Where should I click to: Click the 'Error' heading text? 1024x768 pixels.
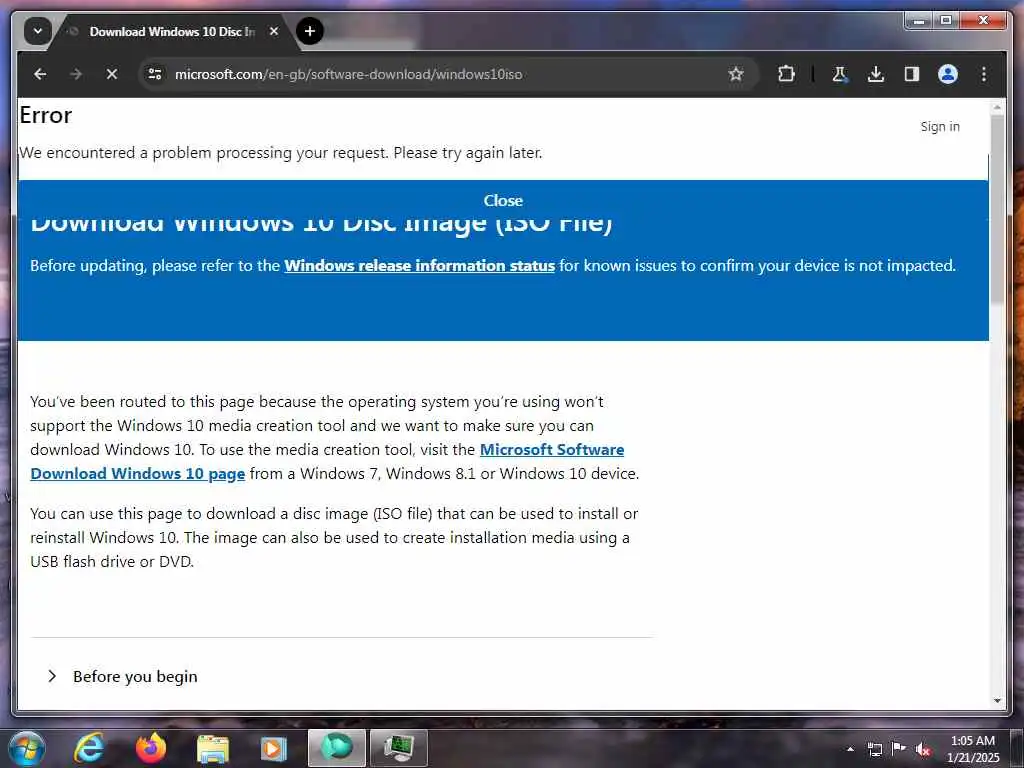[x=46, y=115]
